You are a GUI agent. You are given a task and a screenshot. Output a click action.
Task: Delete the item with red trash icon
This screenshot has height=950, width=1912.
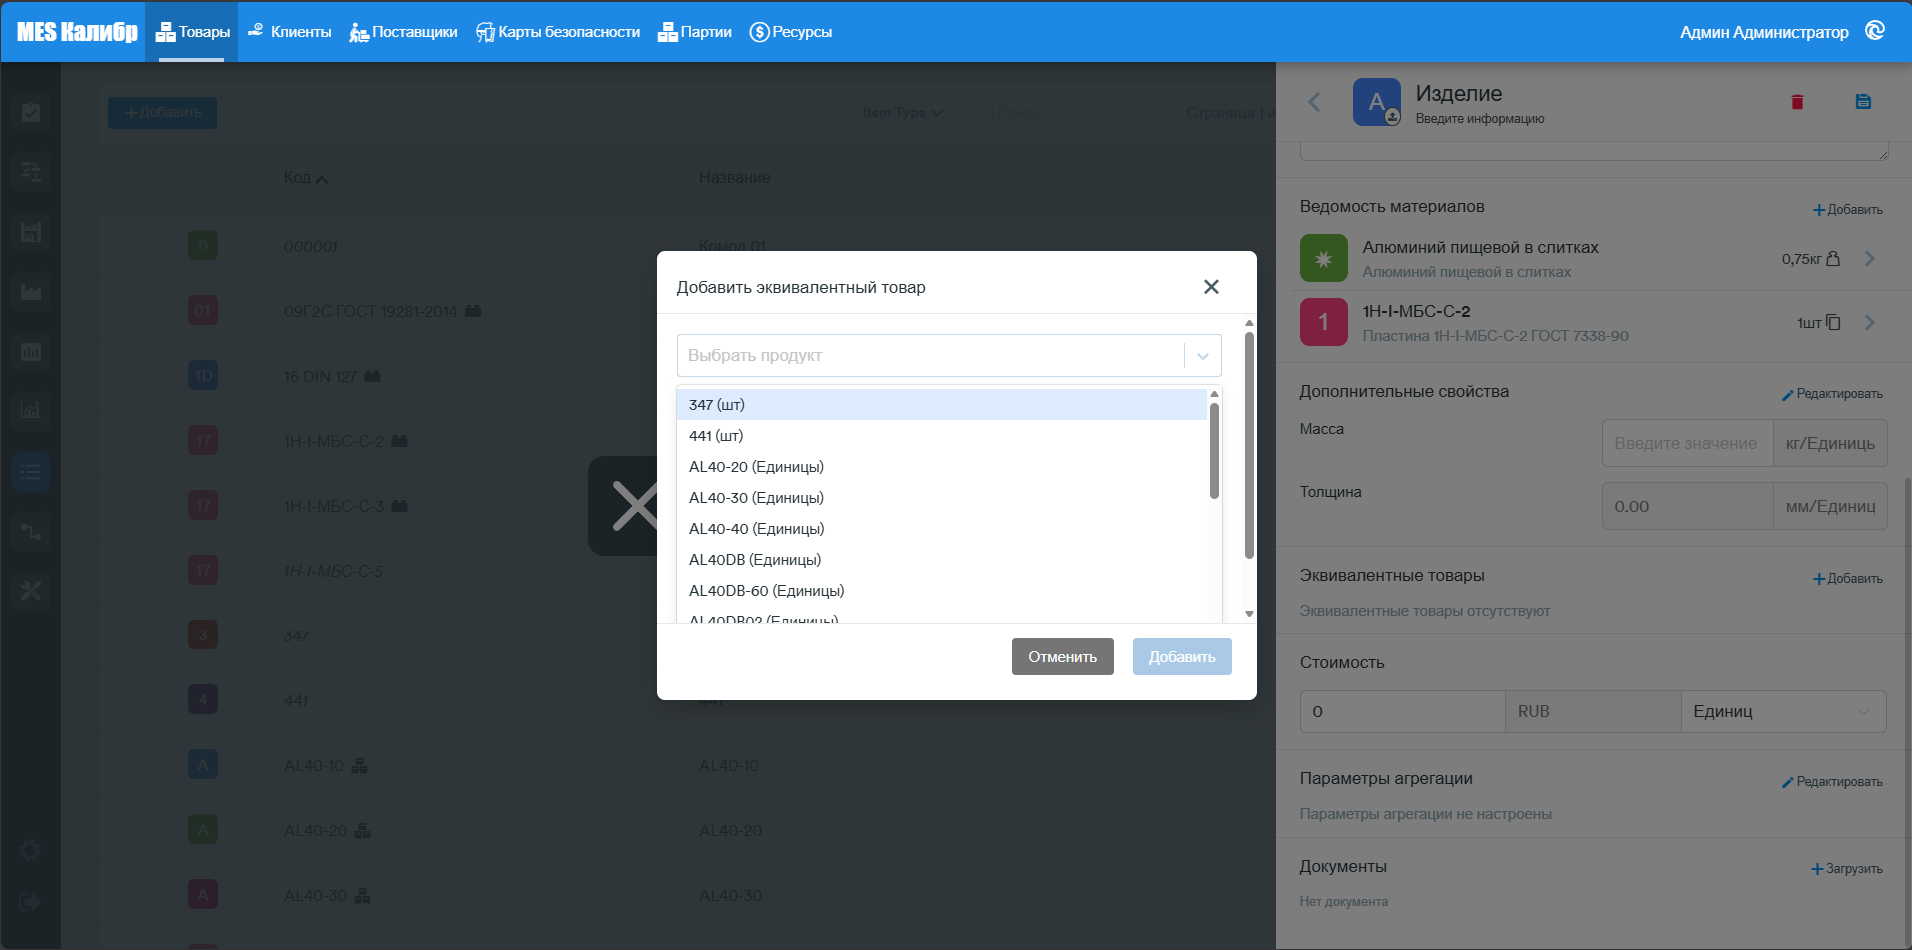click(x=1797, y=102)
